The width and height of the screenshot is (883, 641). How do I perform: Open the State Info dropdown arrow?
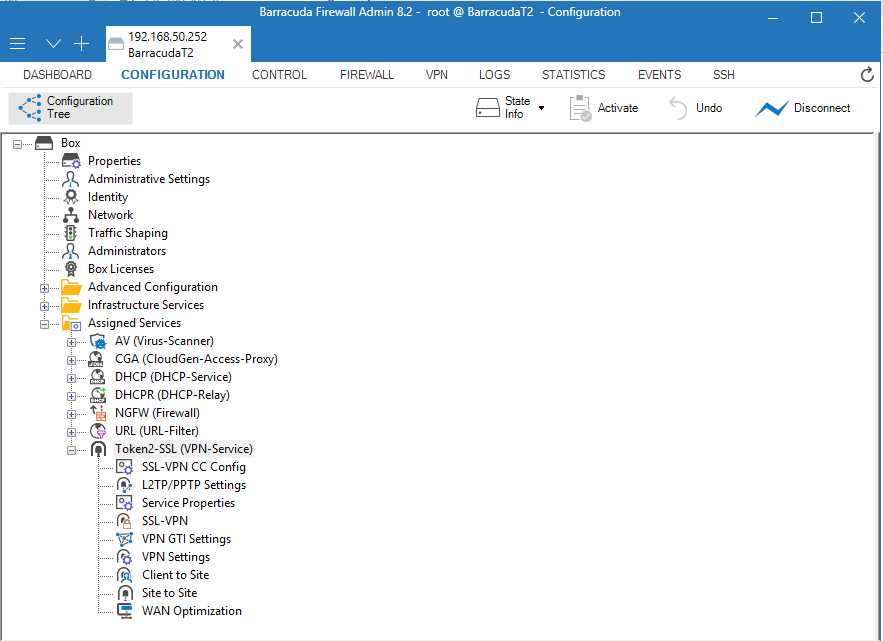541,108
